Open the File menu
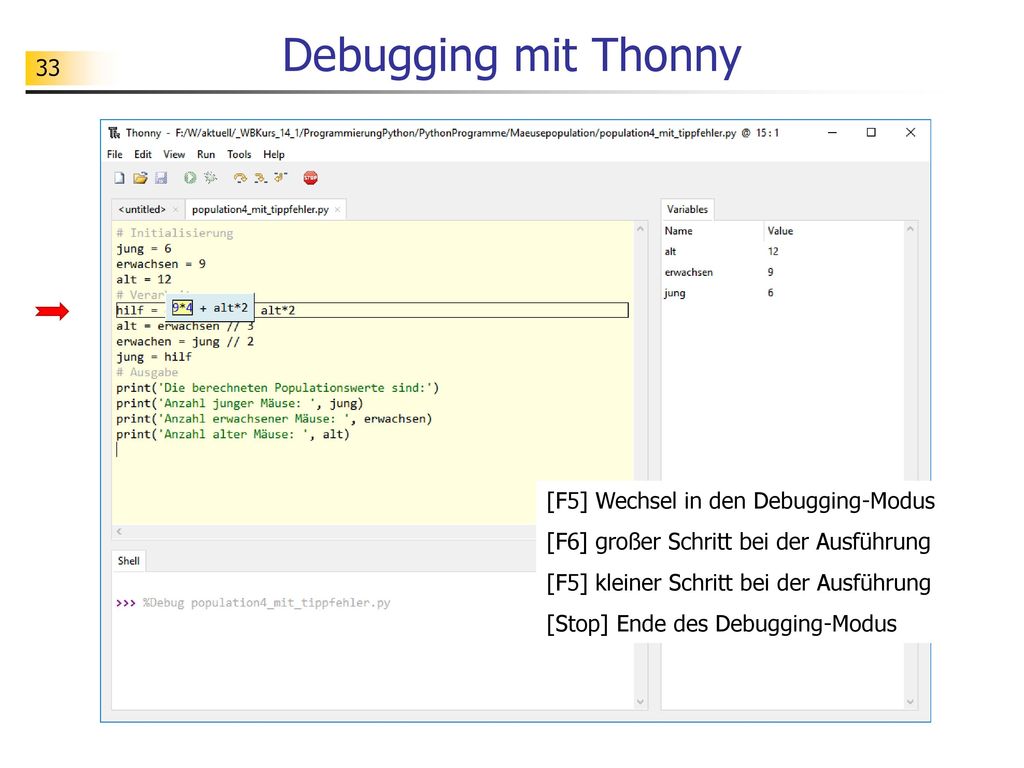 pyautogui.click(x=115, y=155)
